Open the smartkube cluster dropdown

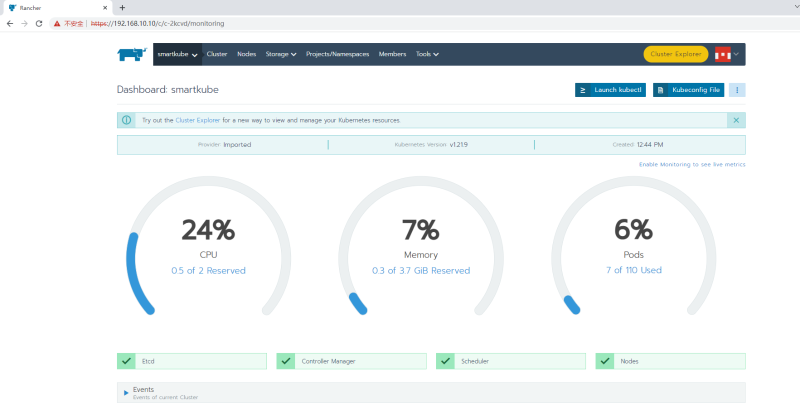(x=177, y=54)
